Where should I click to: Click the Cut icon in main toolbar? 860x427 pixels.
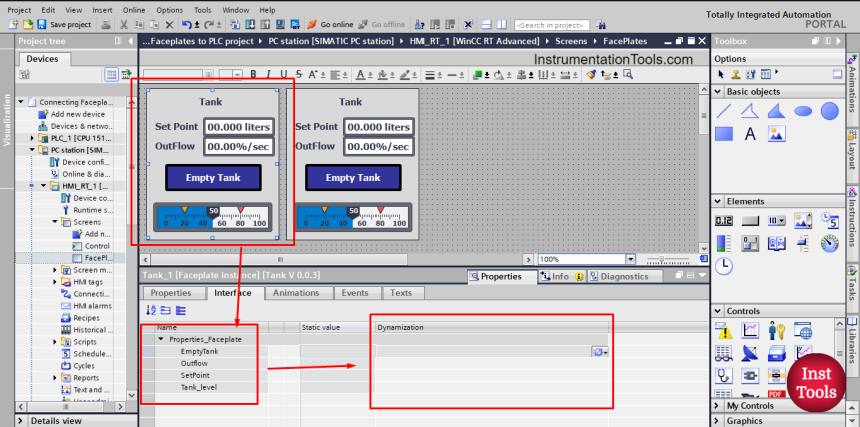pos(124,25)
